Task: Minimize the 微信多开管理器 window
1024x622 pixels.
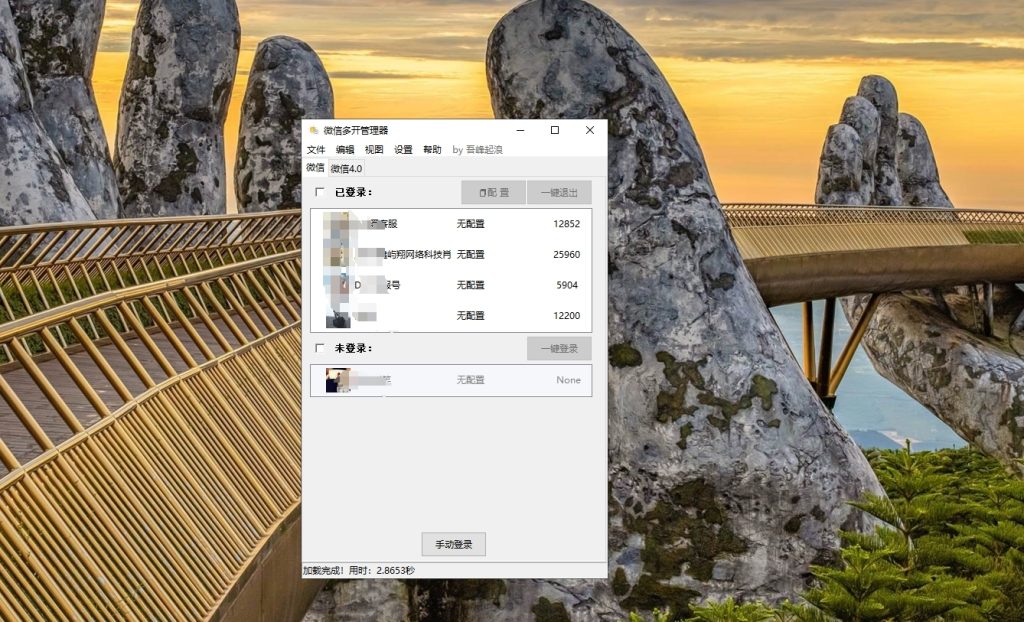Action: coord(520,131)
